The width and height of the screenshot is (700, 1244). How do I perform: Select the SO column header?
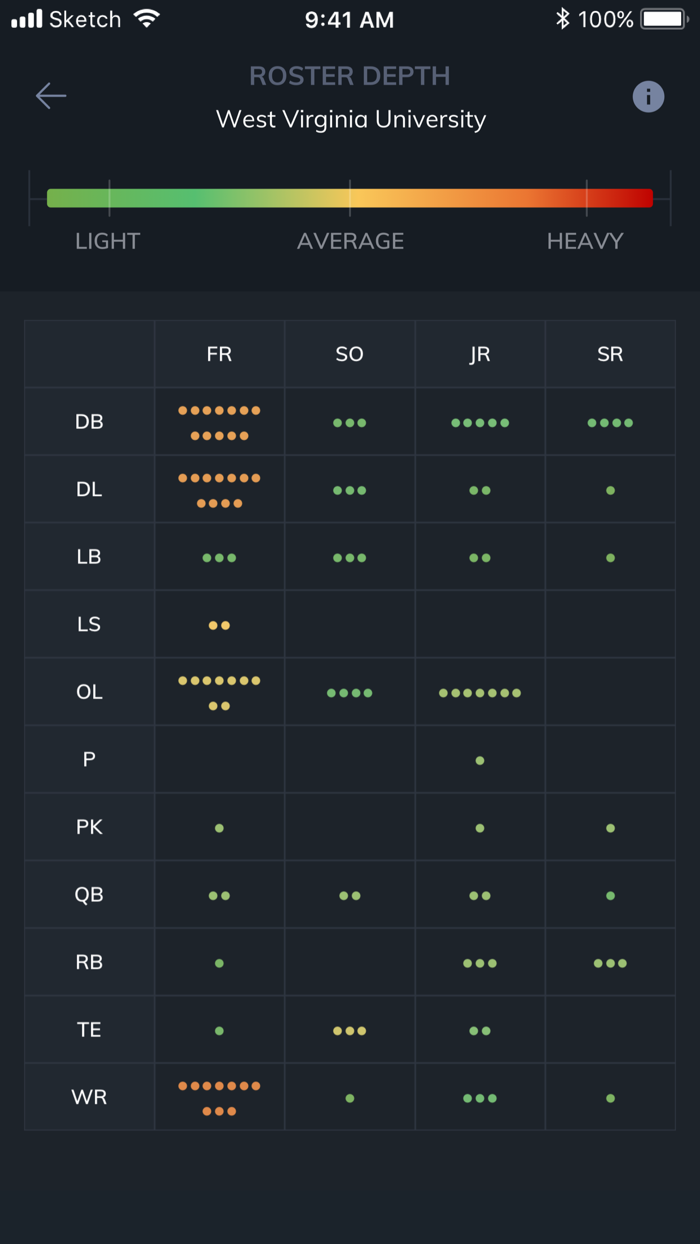(x=349, y=354)
